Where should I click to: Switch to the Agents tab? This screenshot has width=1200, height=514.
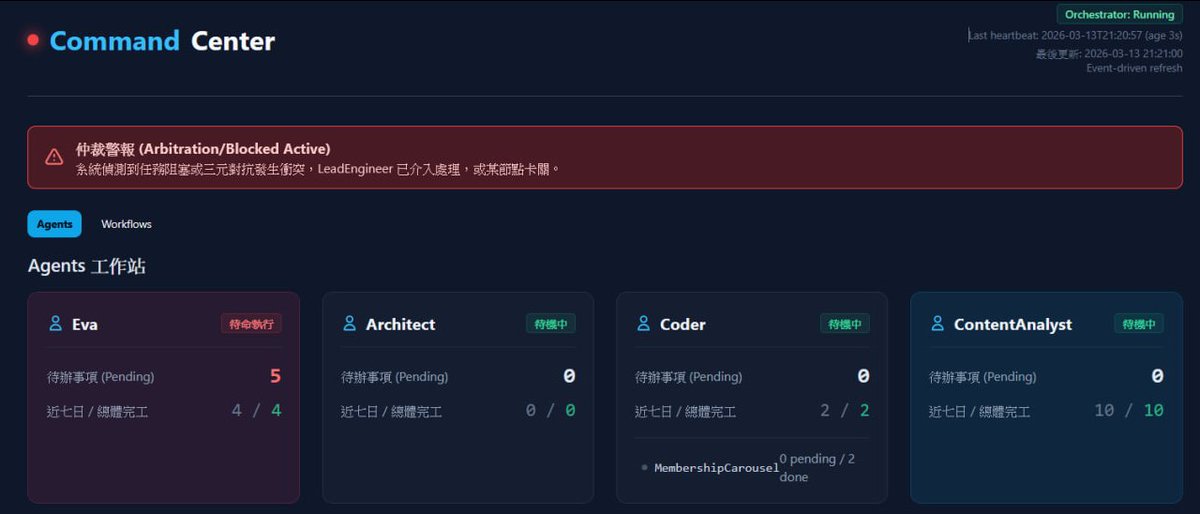point(54,224)
